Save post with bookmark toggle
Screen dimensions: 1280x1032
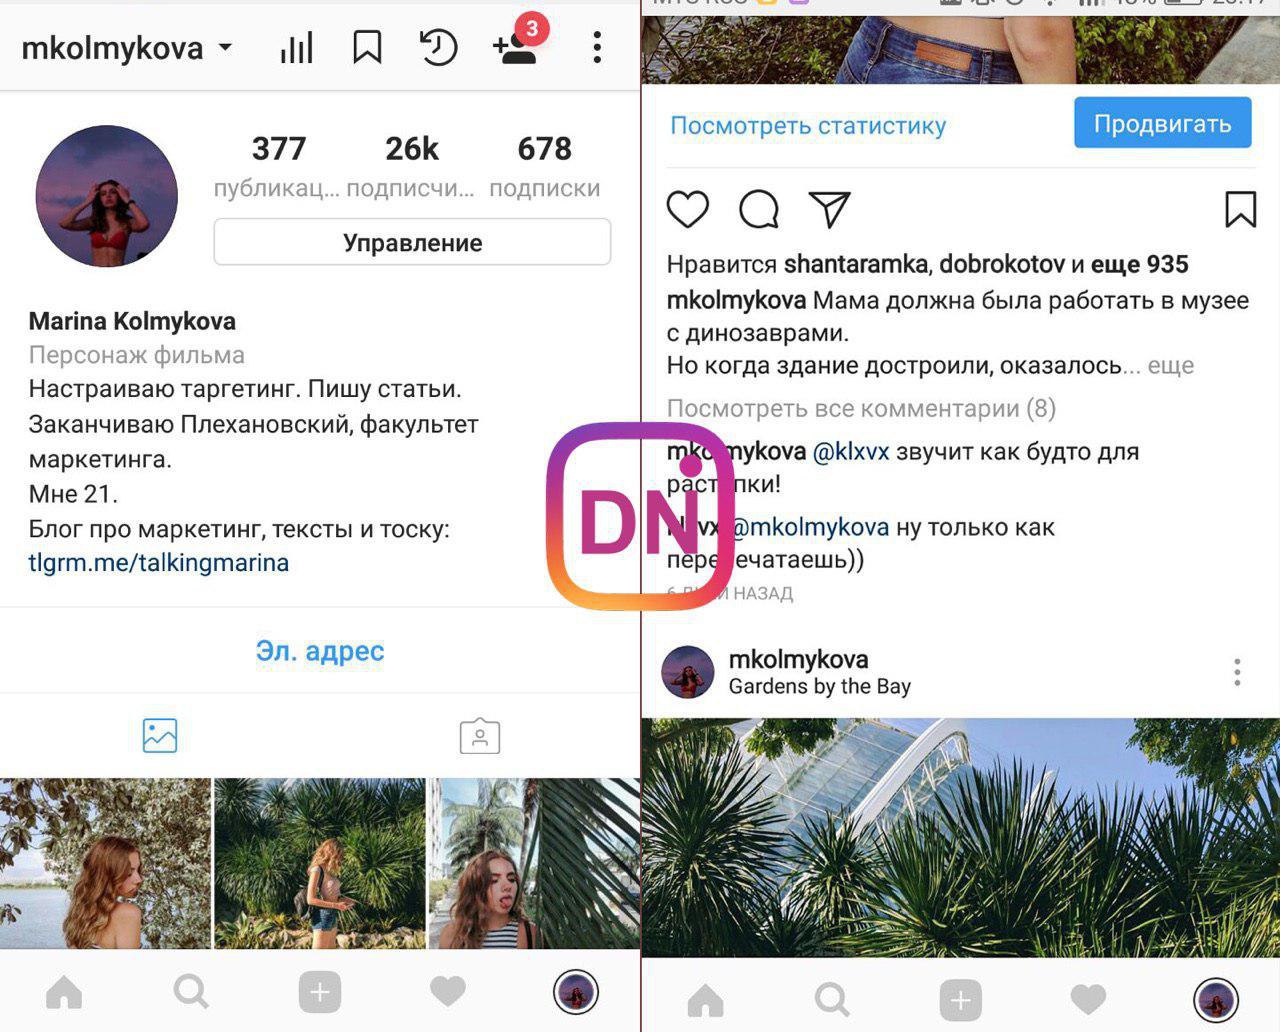point(1240,209)
